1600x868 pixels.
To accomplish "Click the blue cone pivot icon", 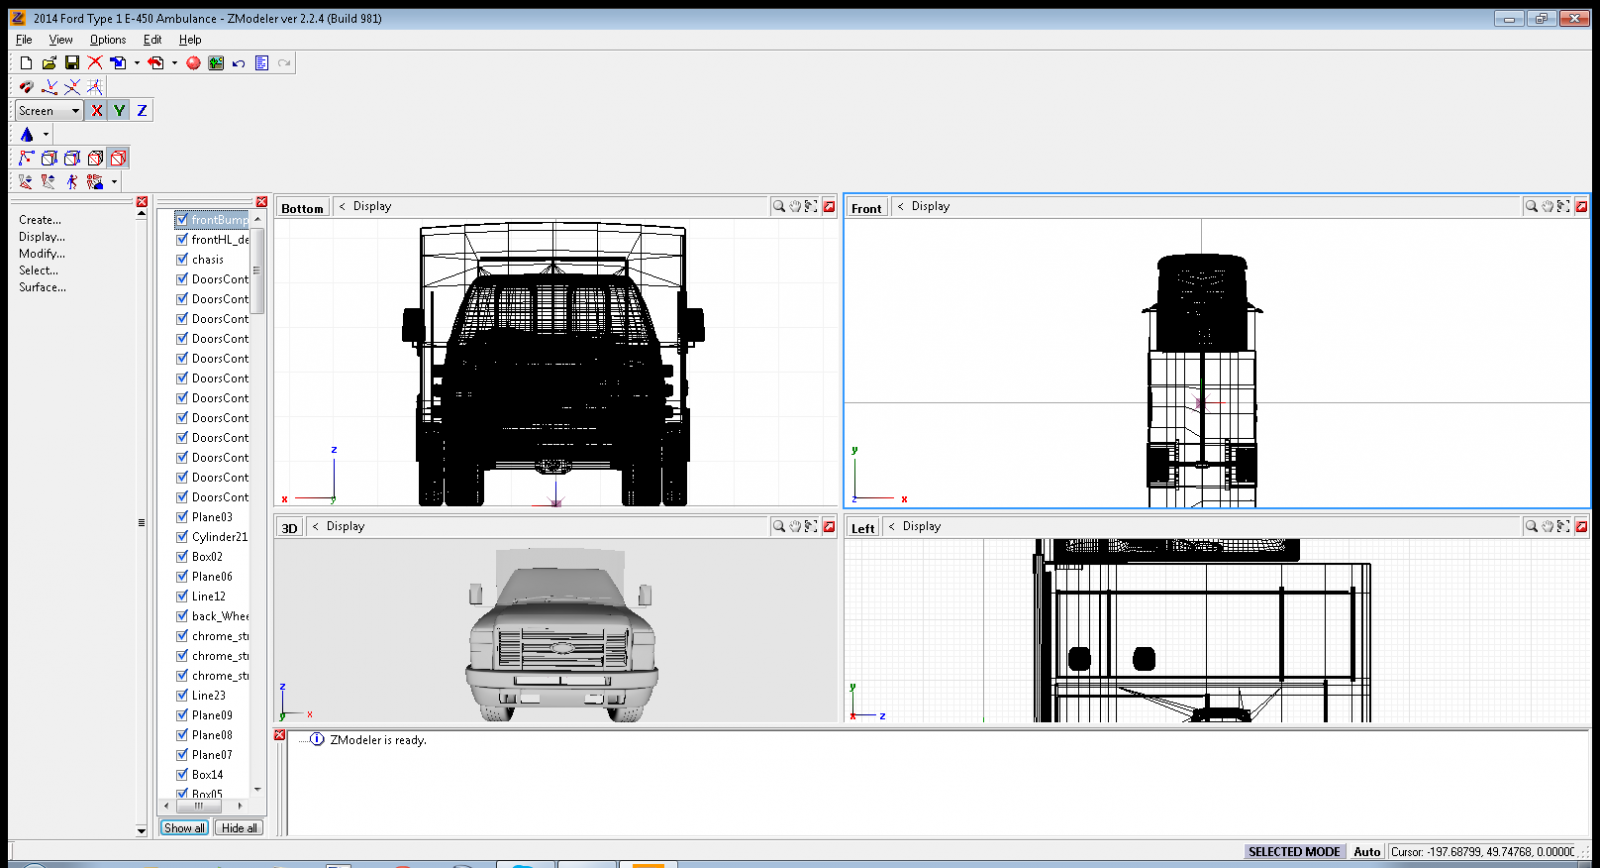I will click(27, 134).
